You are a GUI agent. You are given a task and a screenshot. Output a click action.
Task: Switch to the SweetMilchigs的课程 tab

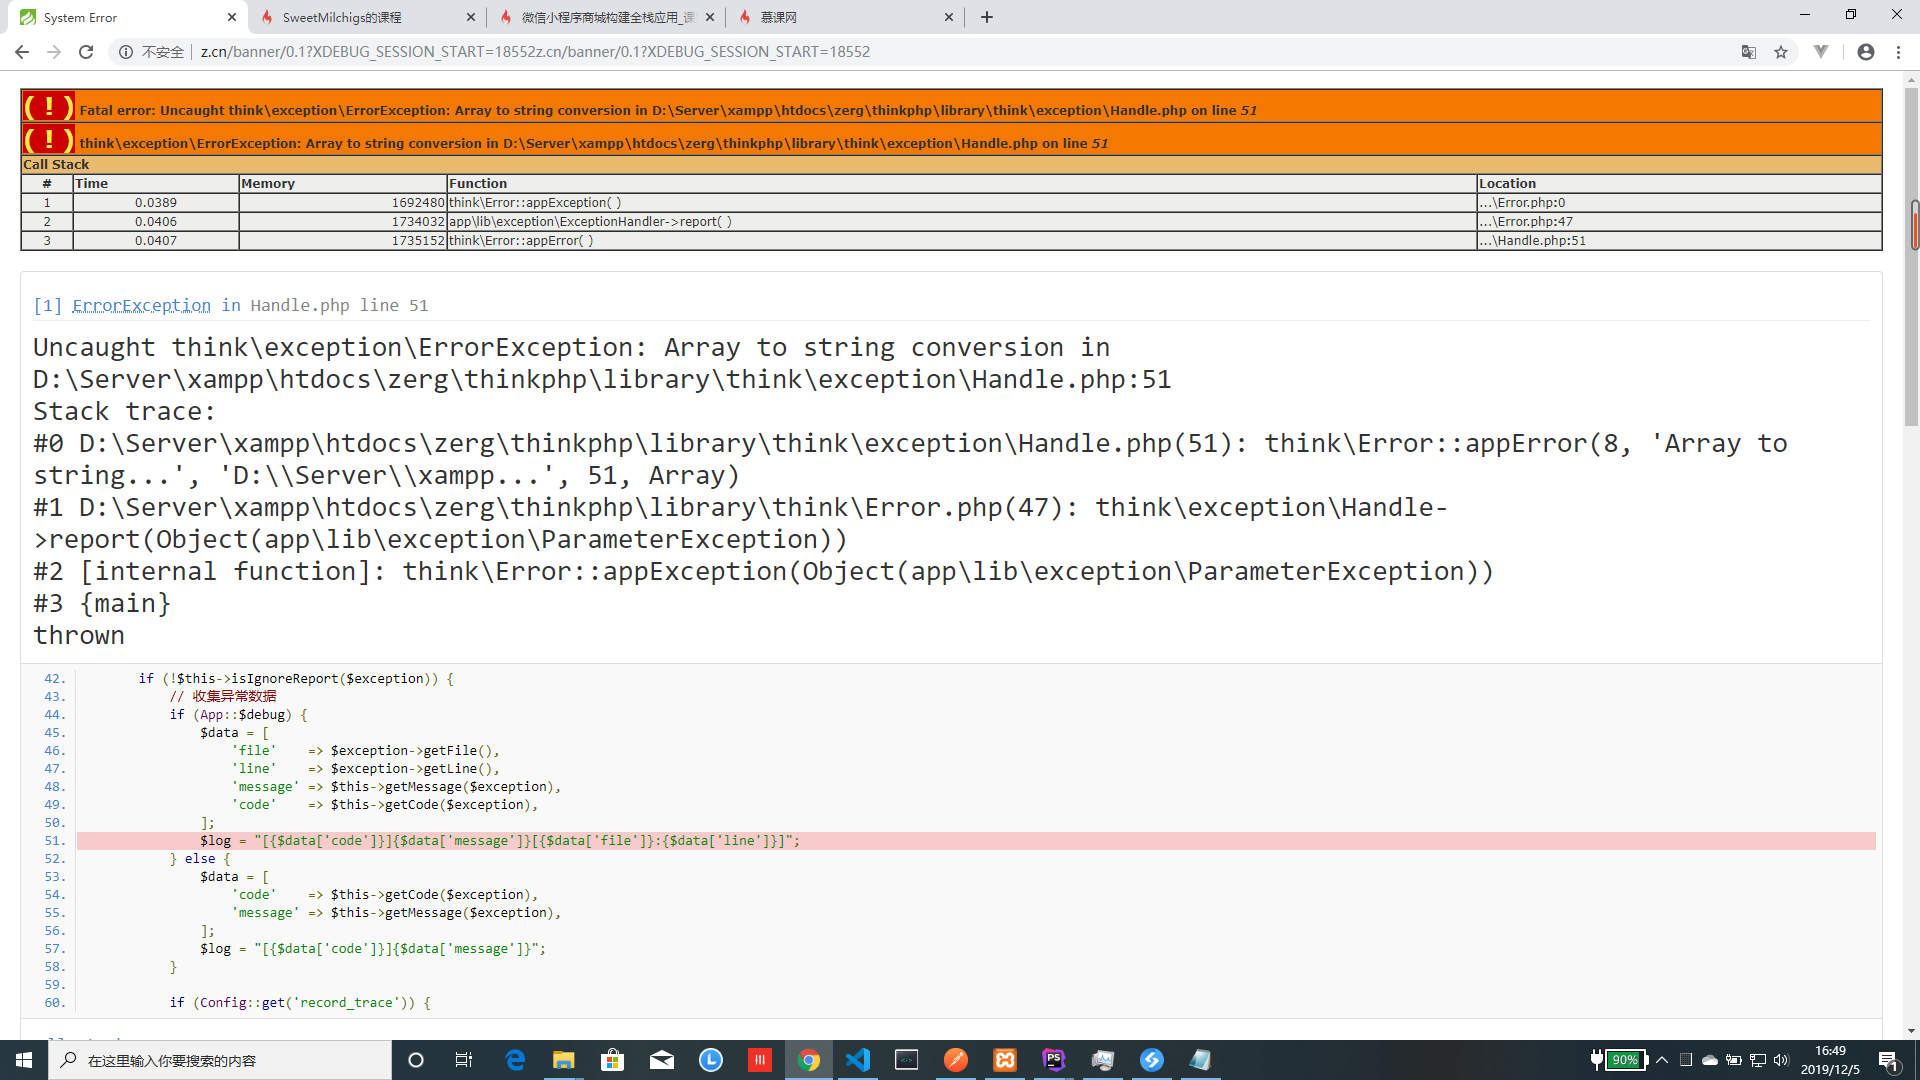365,17
